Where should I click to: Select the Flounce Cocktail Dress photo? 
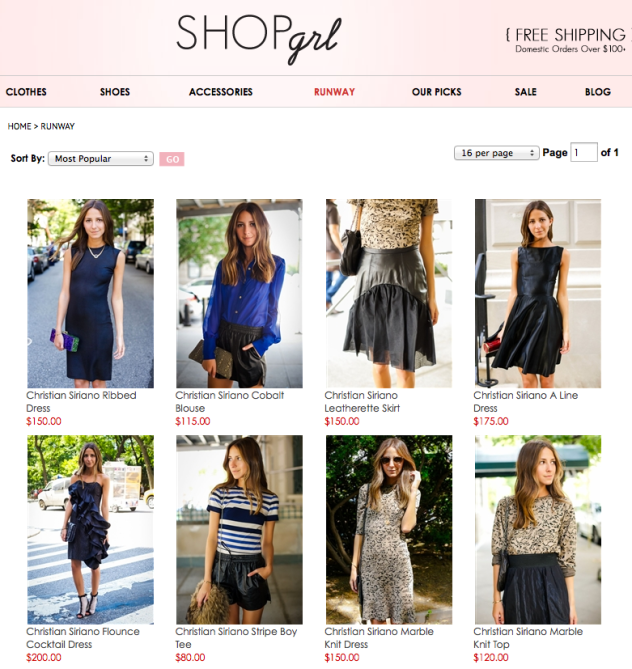click(90, 530)
